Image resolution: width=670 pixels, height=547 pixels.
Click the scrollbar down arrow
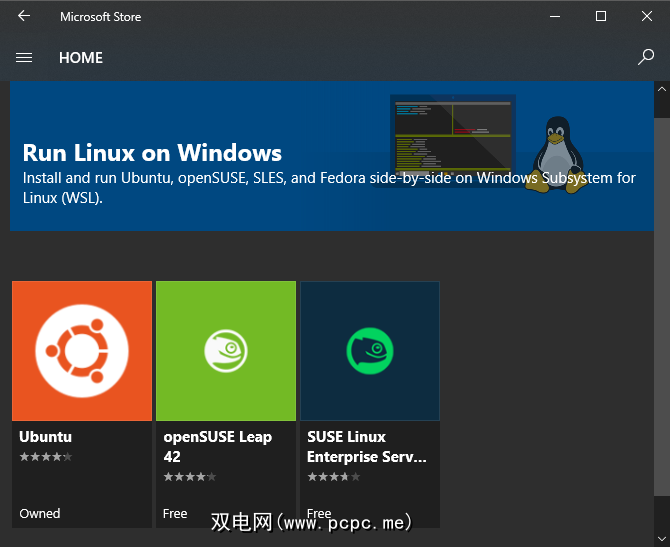[x=662, y=539]
